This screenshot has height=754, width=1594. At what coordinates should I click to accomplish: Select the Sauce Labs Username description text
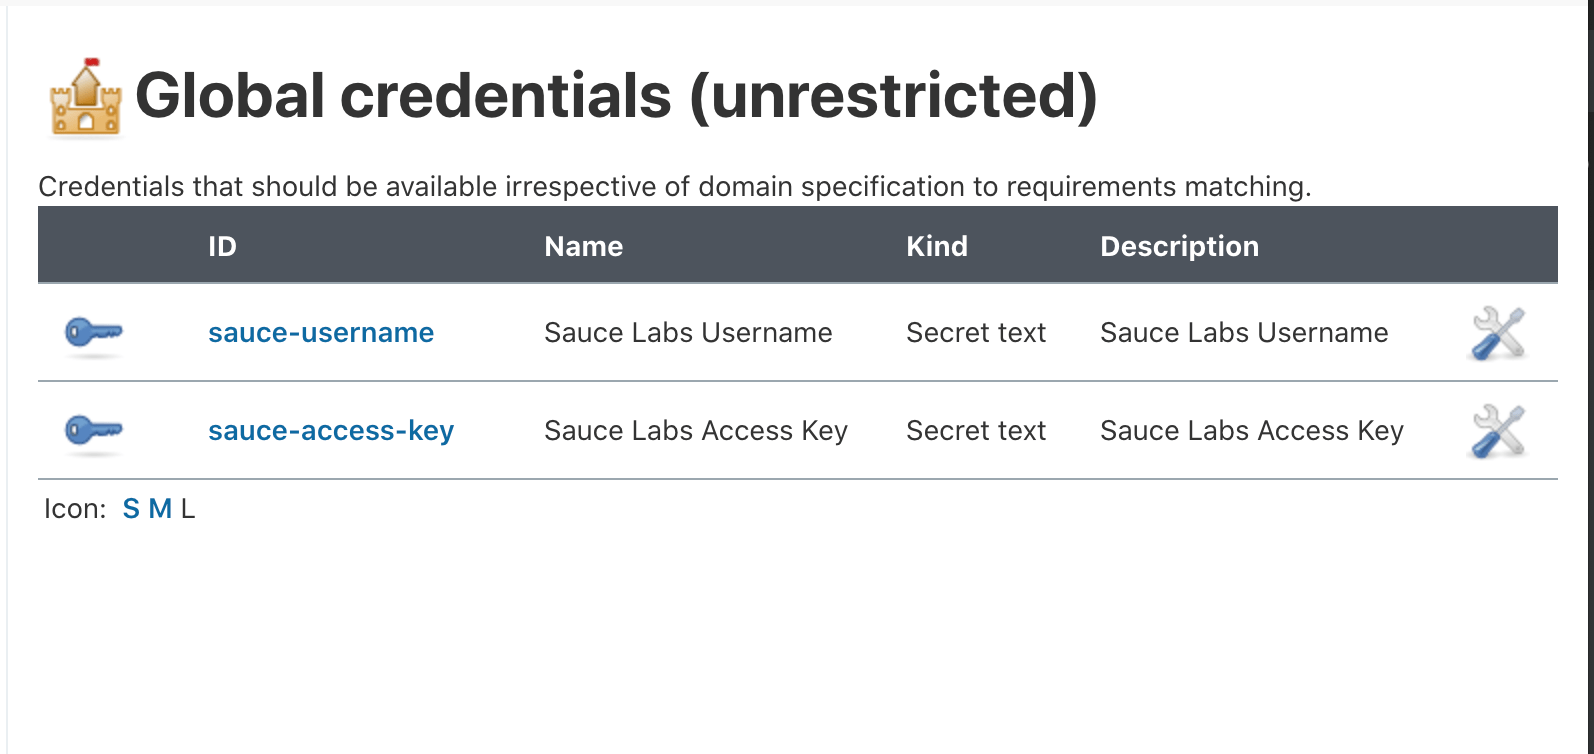(1244, 333)
